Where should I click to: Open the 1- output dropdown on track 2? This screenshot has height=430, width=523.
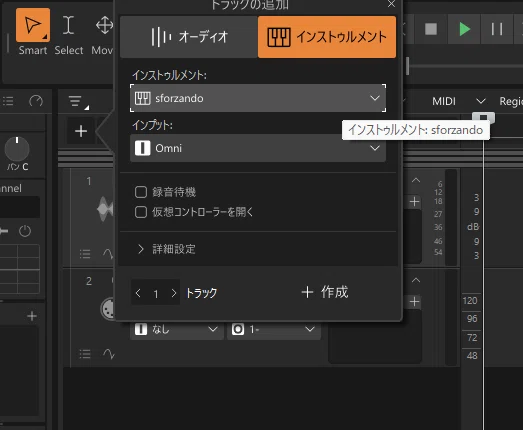tap(274, 330)
